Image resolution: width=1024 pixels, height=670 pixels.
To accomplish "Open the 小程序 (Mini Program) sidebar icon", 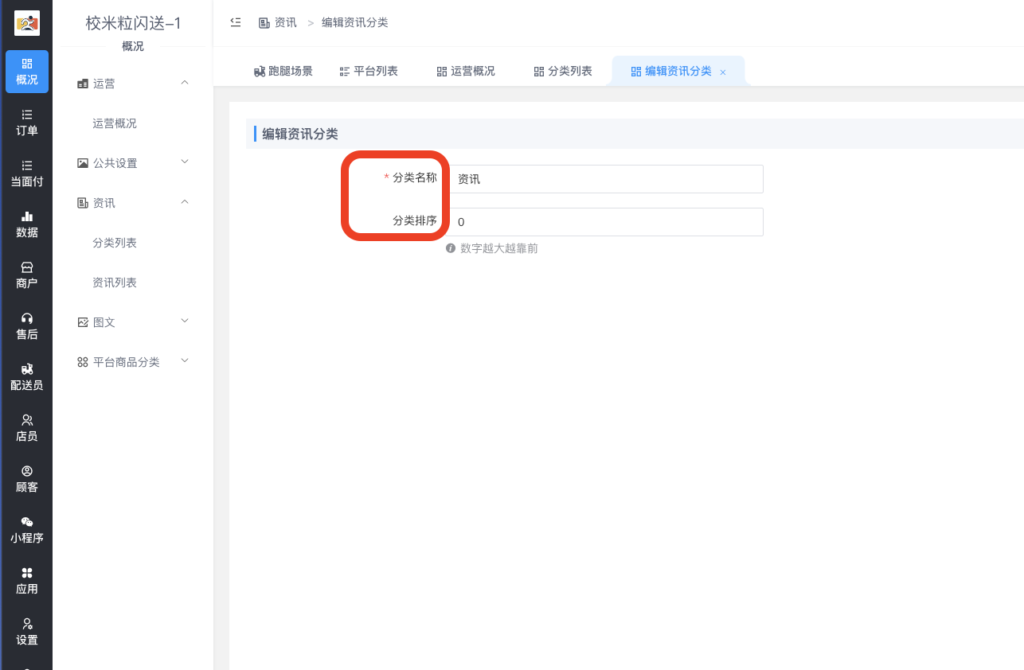I will point(26,530).
